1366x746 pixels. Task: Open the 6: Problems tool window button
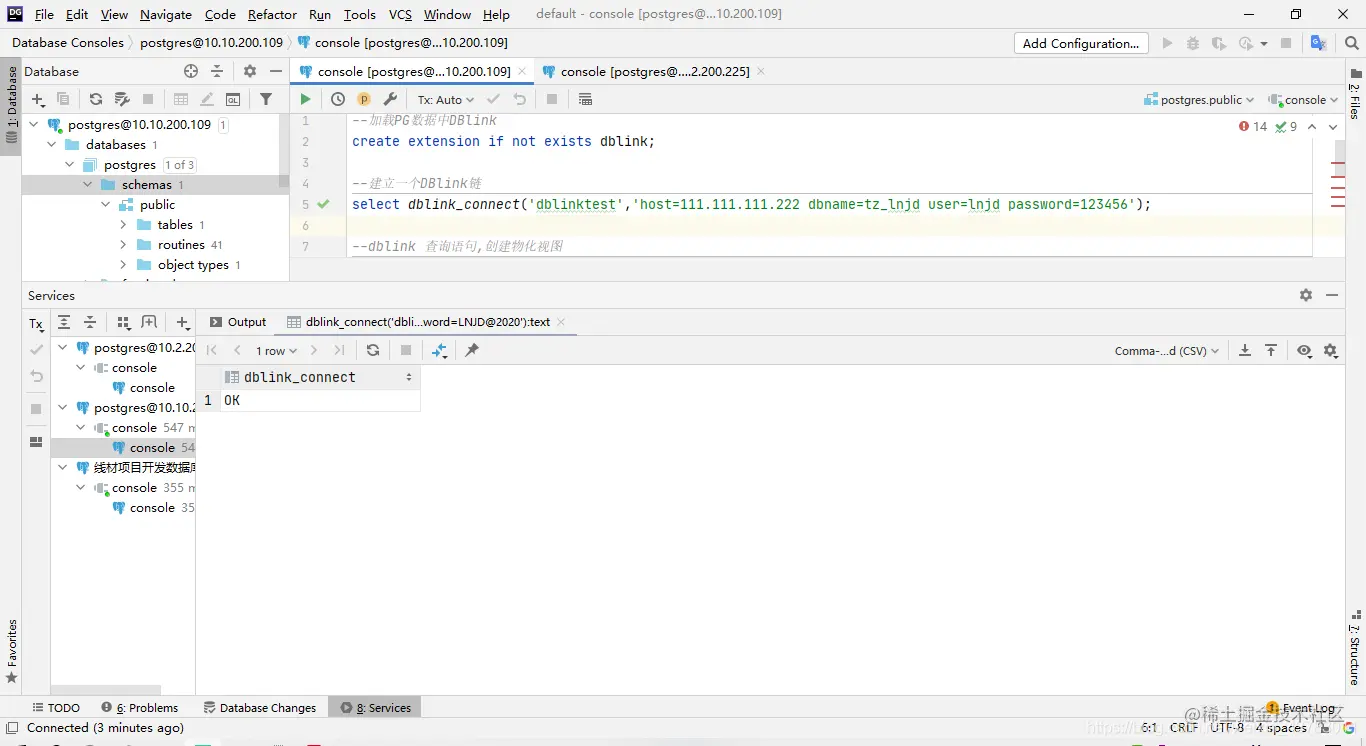139,707
